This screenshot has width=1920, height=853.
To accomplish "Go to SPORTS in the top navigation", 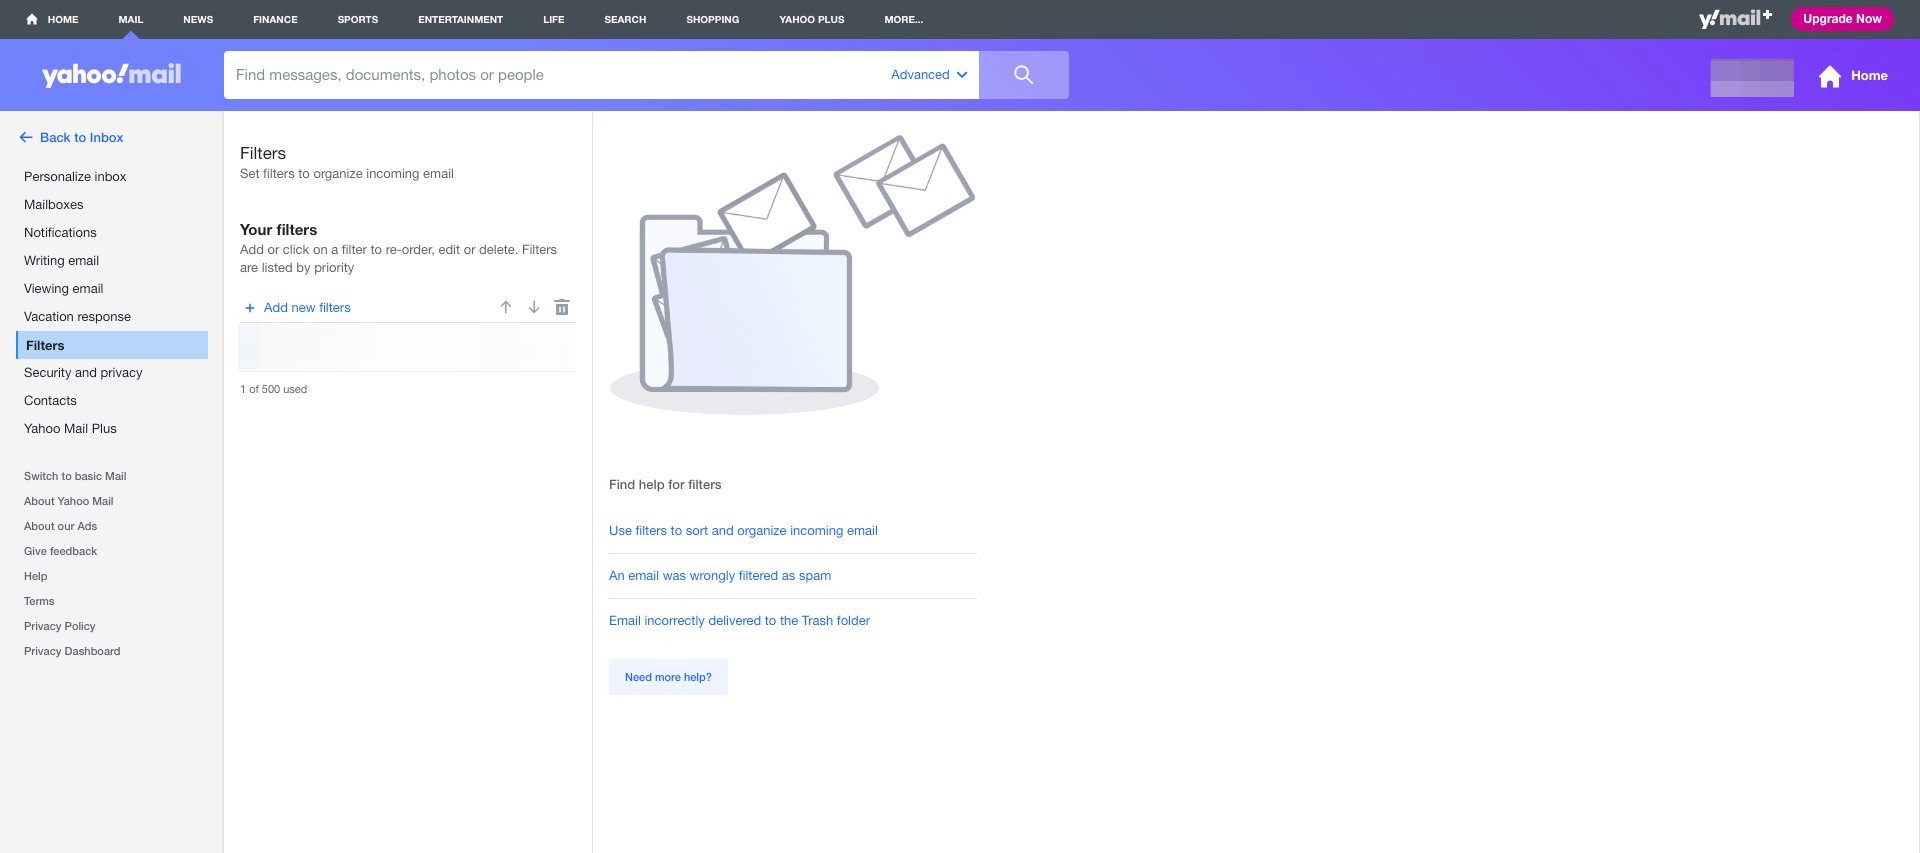I will [358, 19].
